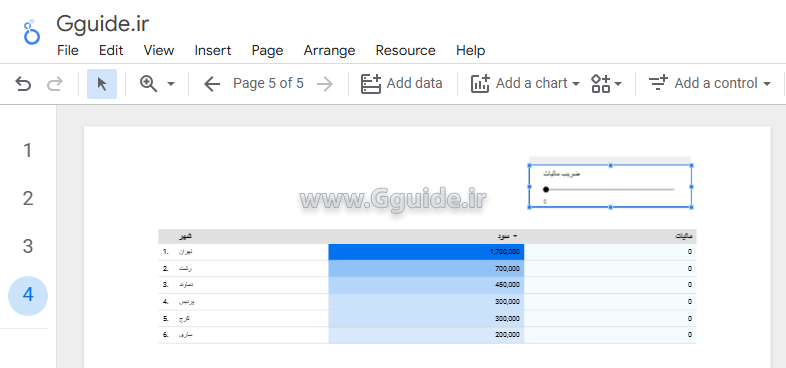Activate the selection mode cursor tool

[x=102, y=84]
